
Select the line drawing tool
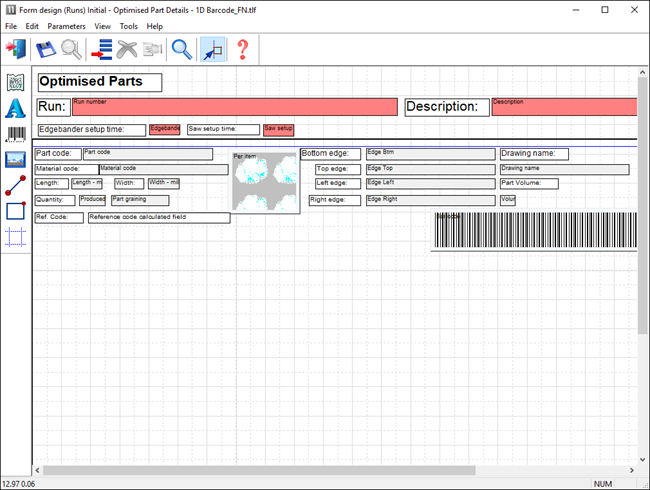[15, 185]
